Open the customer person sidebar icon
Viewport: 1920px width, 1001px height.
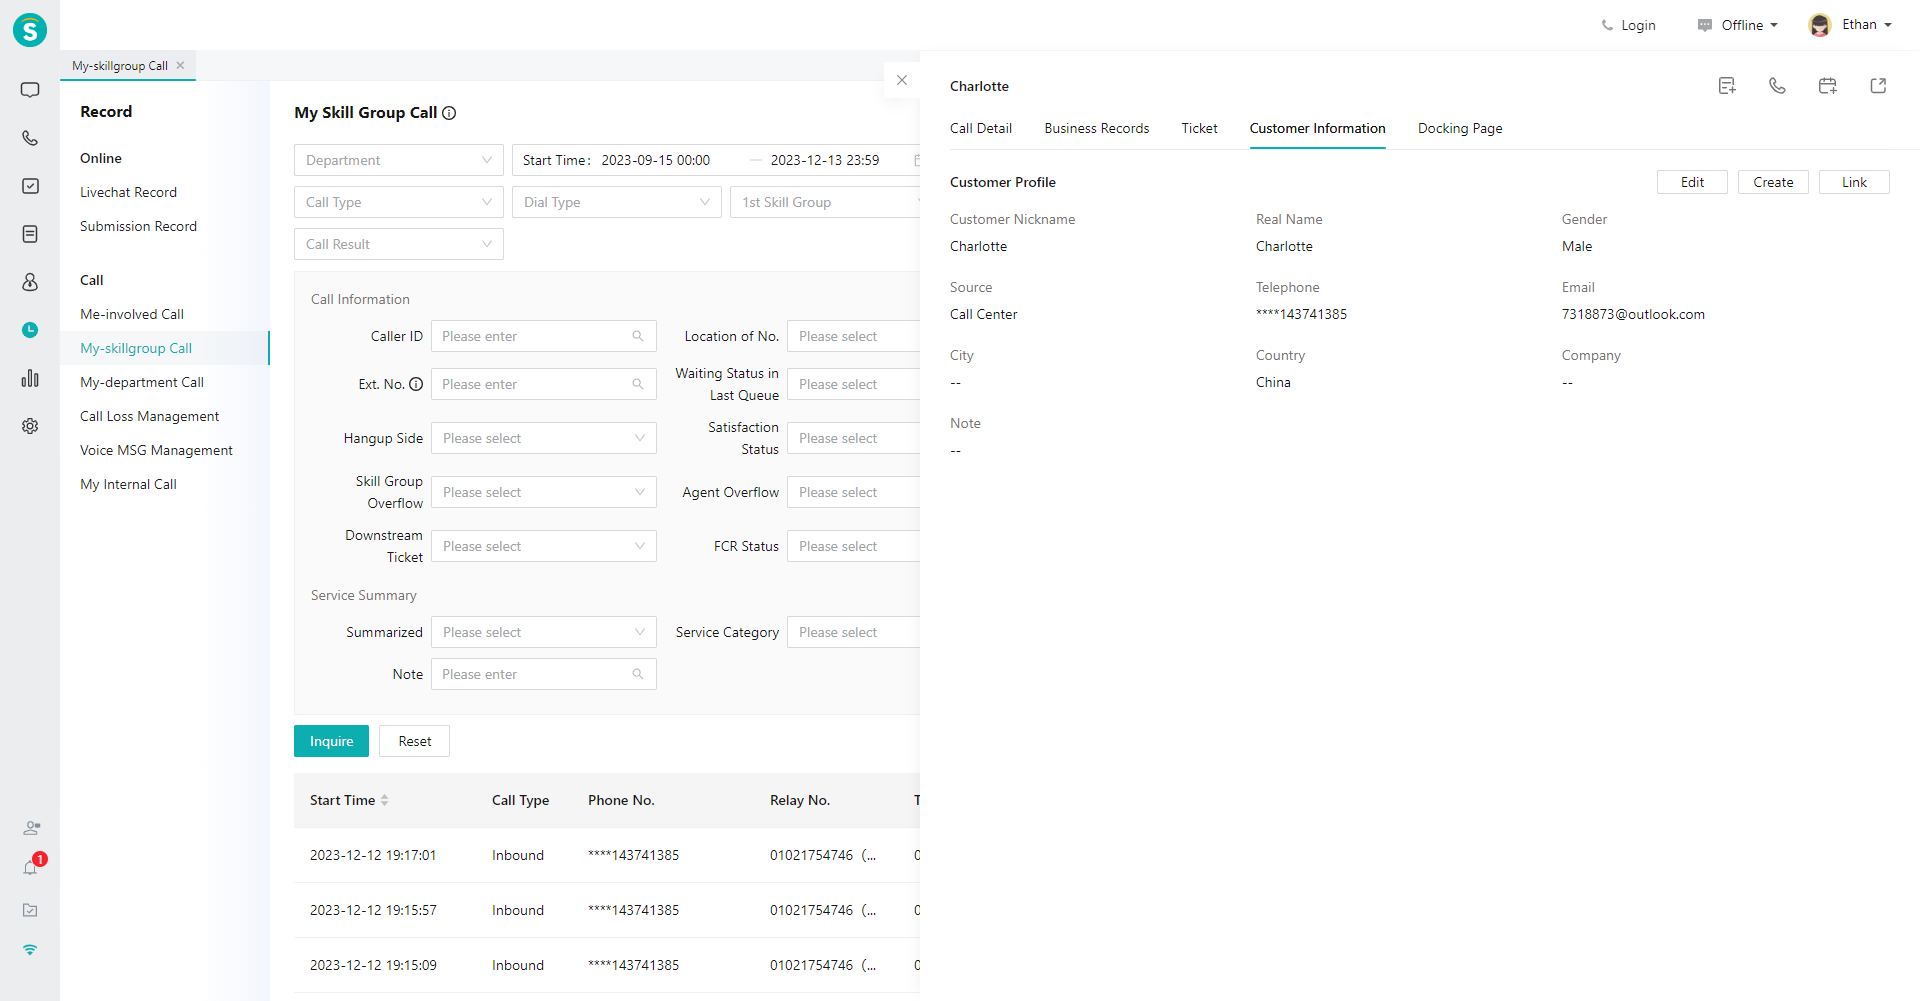[30, 282]
